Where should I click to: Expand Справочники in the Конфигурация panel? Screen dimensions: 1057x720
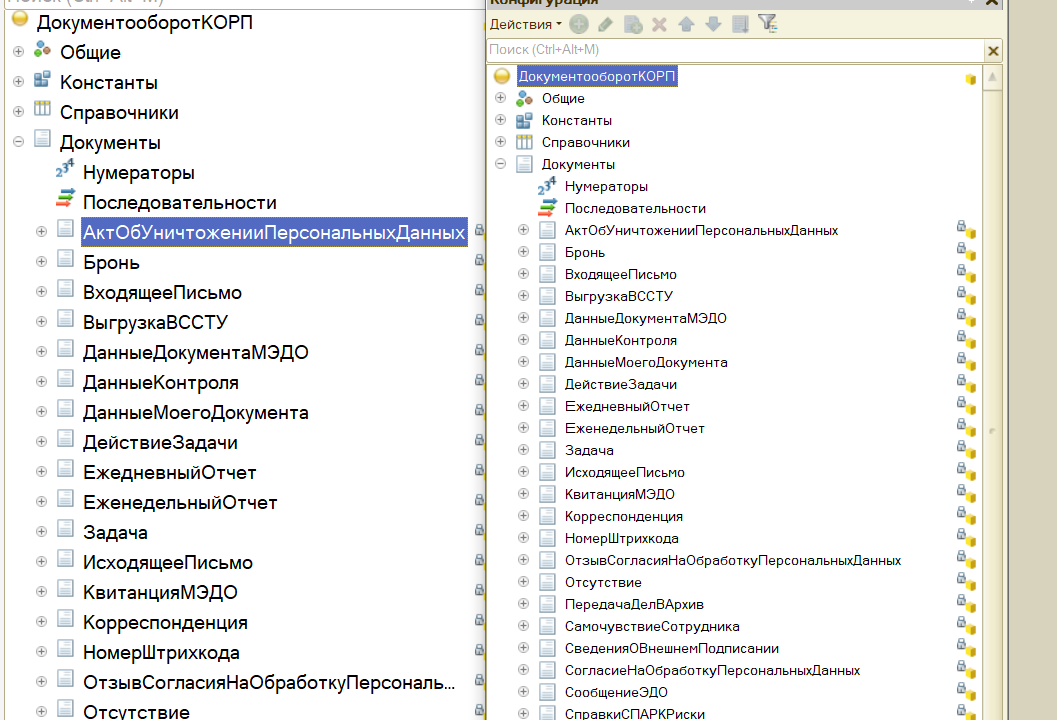coord(500,142)
